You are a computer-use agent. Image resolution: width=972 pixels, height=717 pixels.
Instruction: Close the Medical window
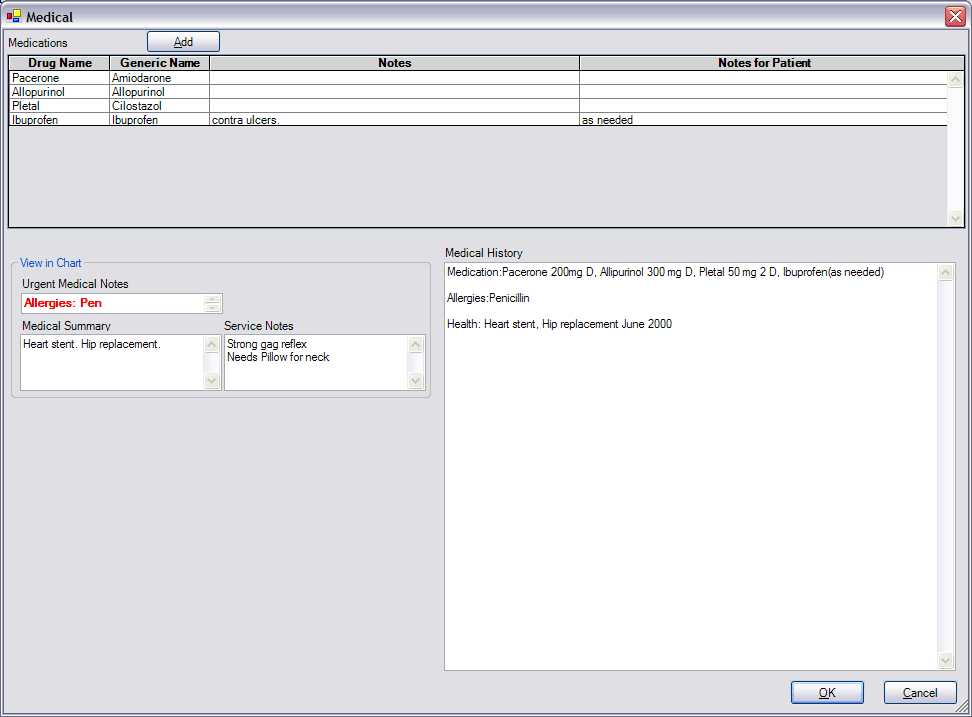(955, 17)
